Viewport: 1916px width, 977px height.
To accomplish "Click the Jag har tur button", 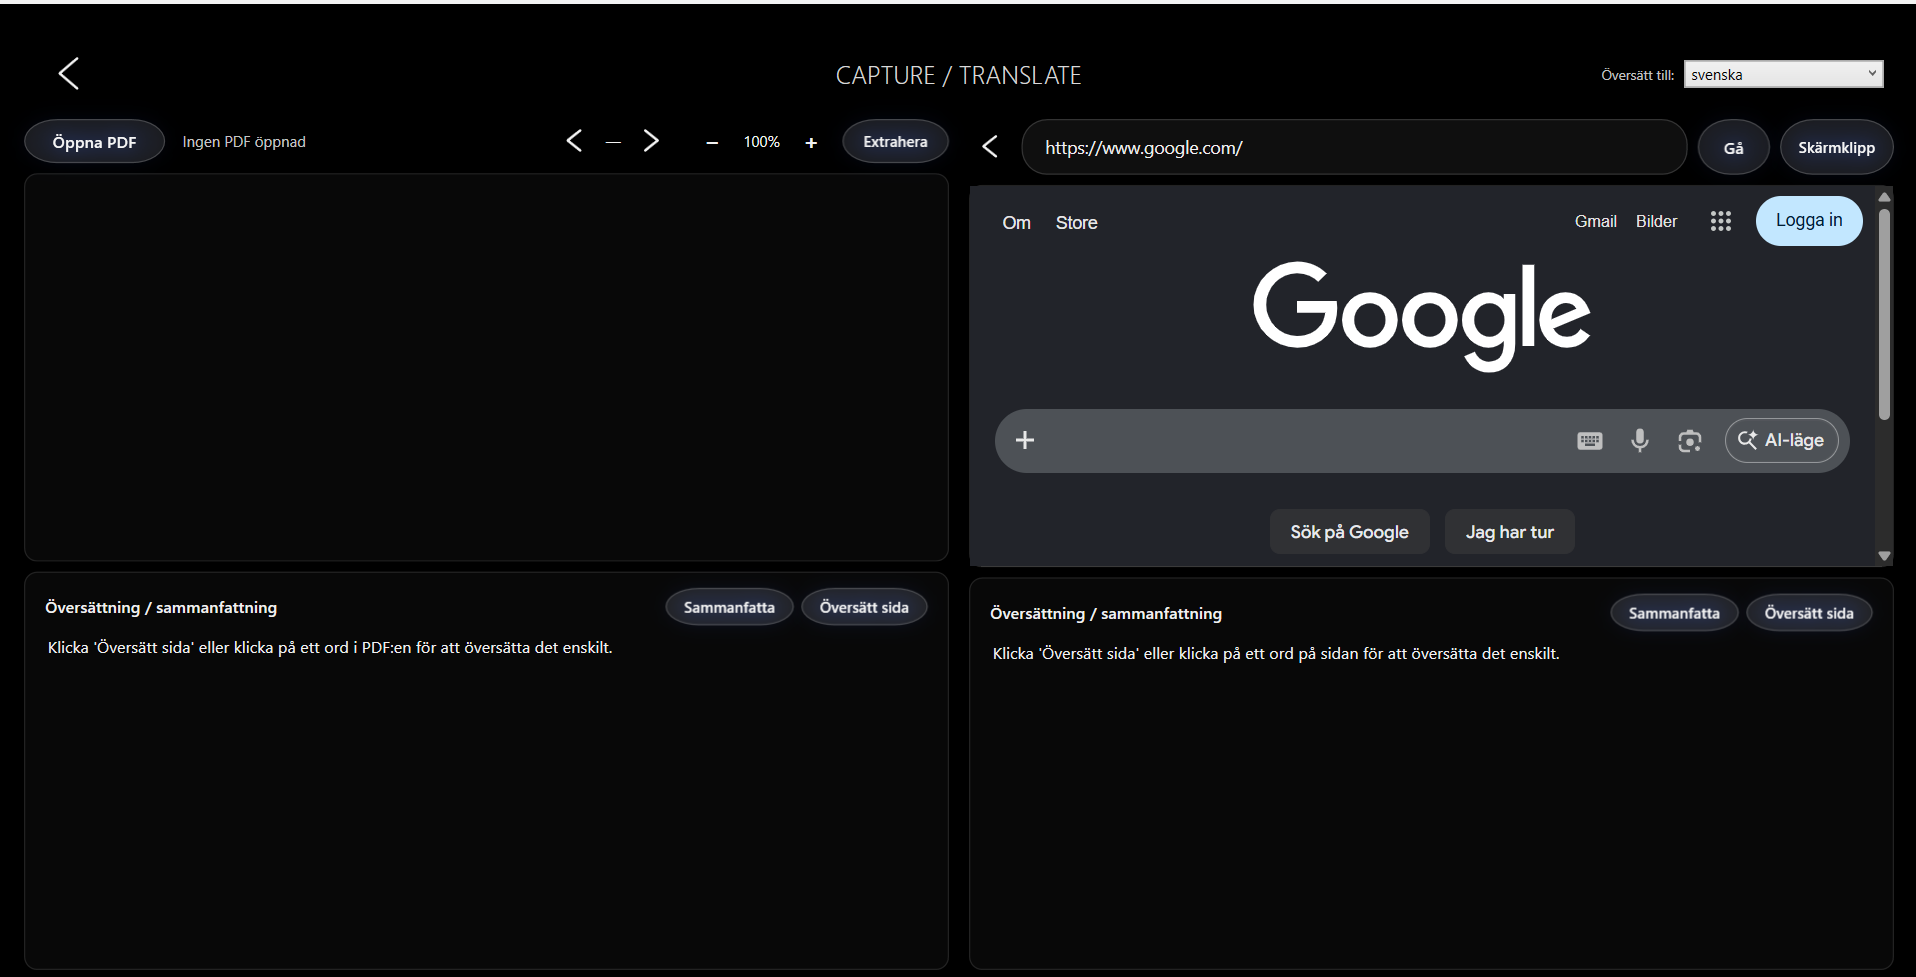I will tap(1509, 532).
